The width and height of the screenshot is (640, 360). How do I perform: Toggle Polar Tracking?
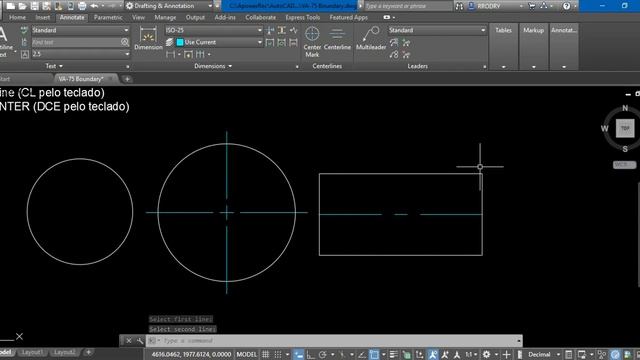322,354
